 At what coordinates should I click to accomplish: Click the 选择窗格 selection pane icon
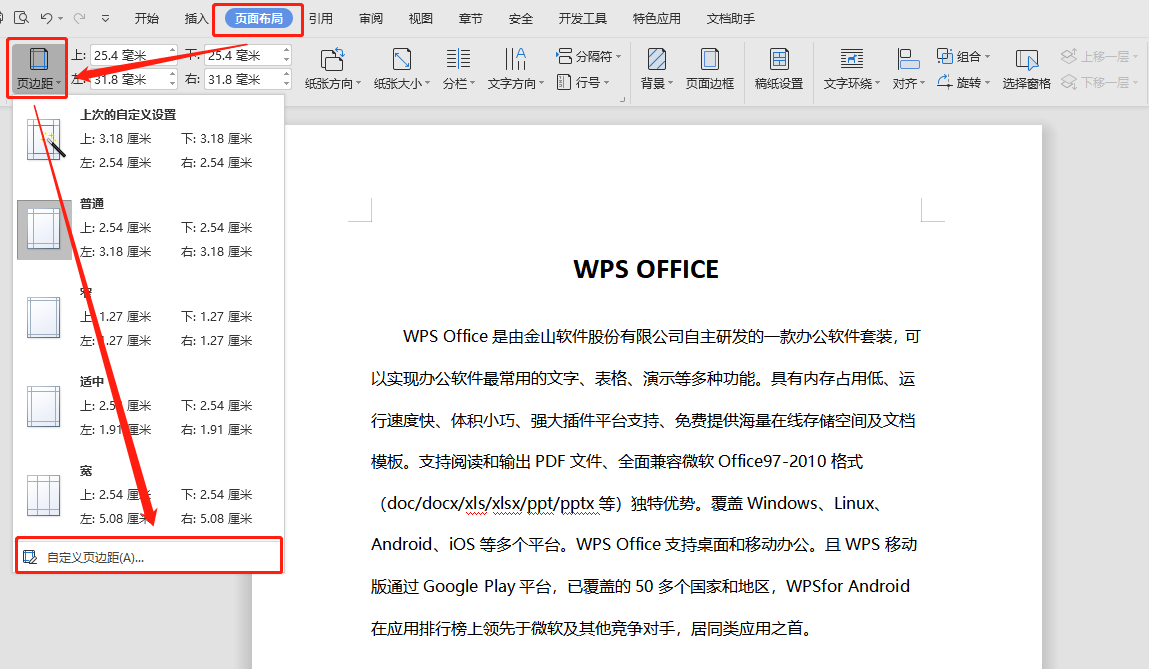[1026, 60]
